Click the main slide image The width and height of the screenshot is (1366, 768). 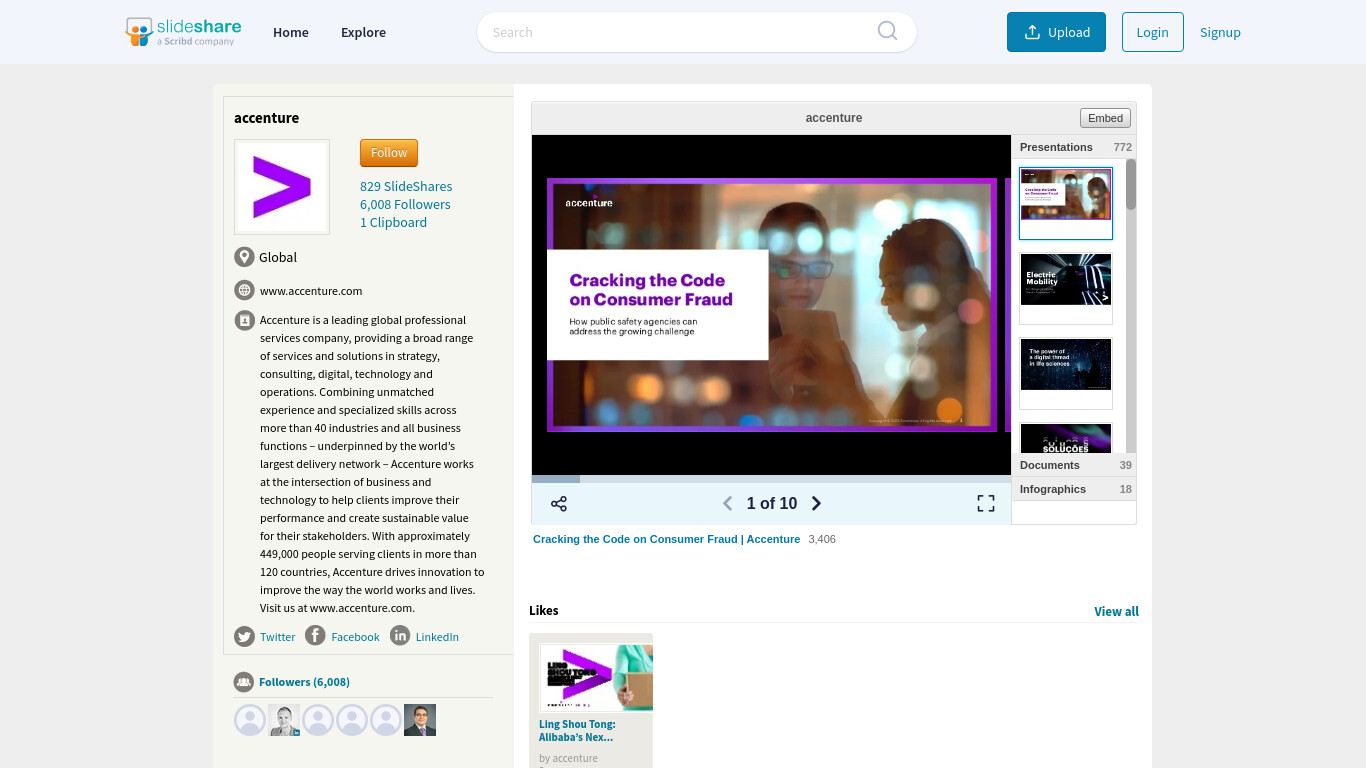pyautogui.click(x=771, y=305)
